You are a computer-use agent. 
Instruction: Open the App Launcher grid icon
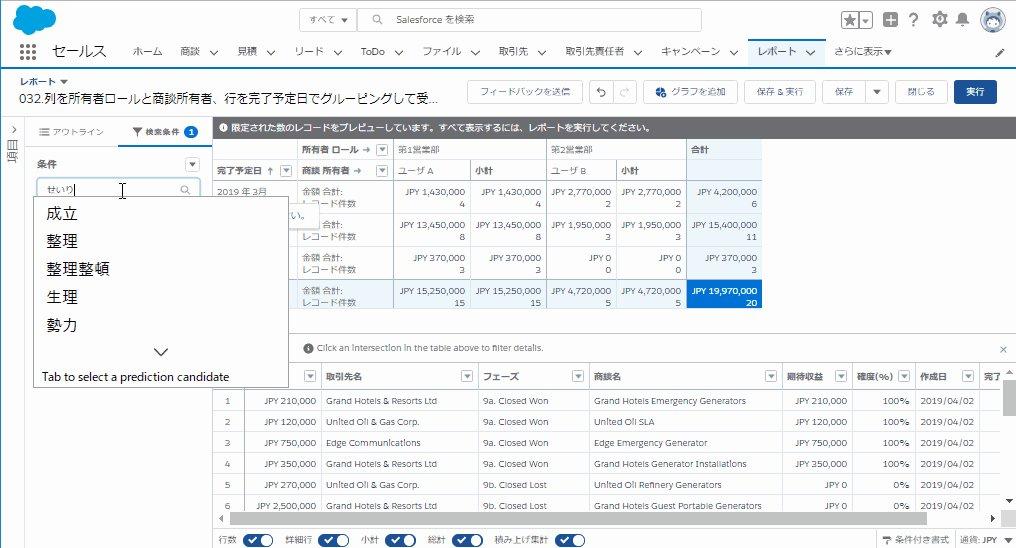tap(27, 52)
